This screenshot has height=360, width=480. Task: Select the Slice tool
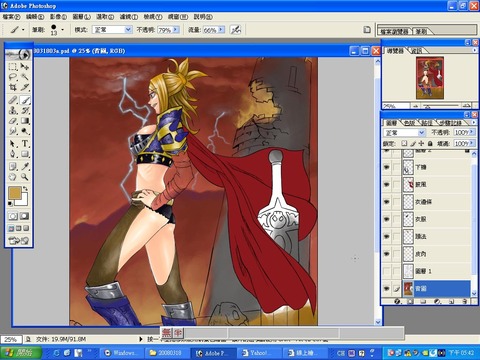[x=25, y=87]
